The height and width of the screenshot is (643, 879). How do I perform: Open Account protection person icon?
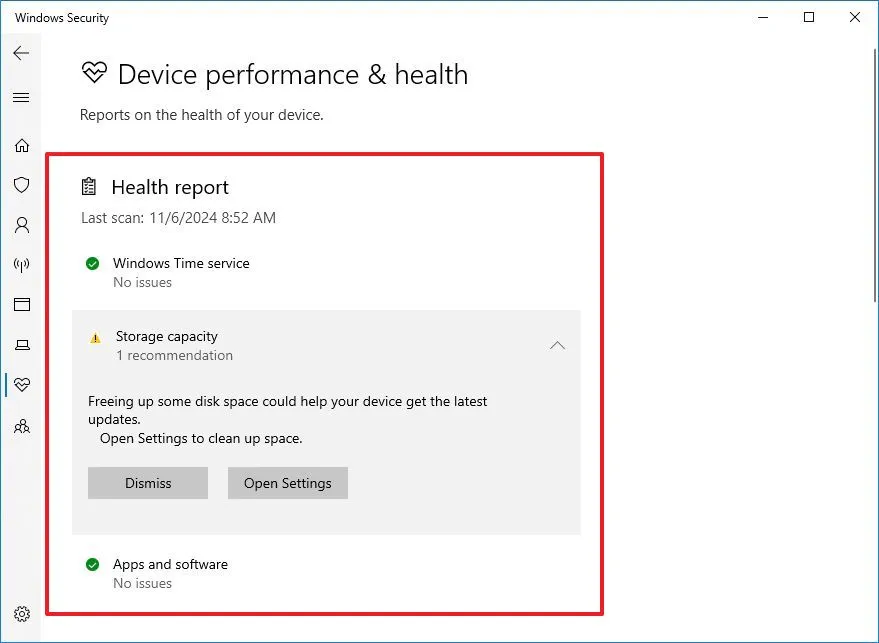pos(22,225)
